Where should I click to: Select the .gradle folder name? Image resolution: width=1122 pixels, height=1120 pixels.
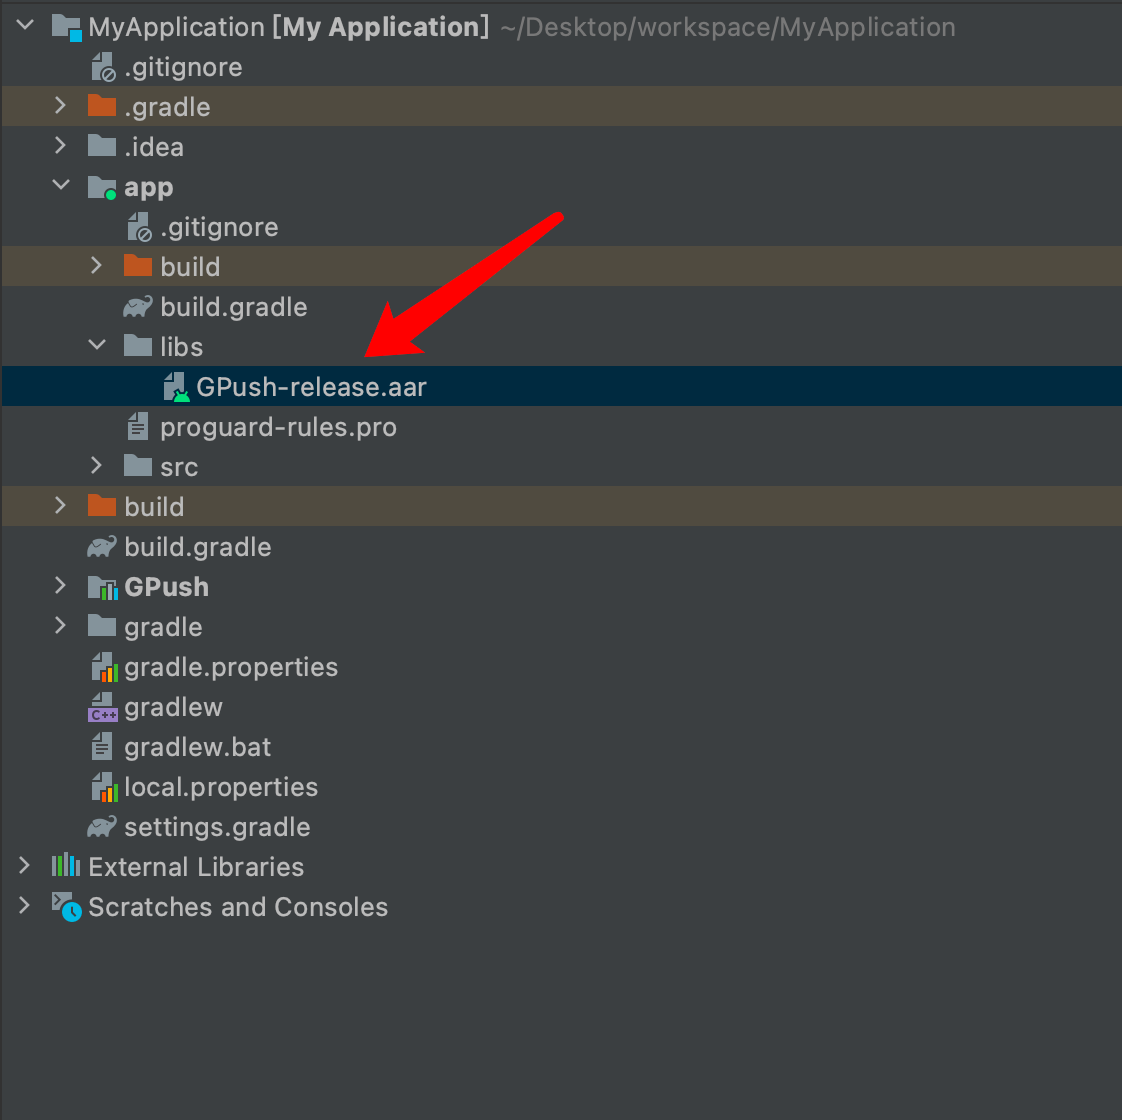(x=167, y=107)
